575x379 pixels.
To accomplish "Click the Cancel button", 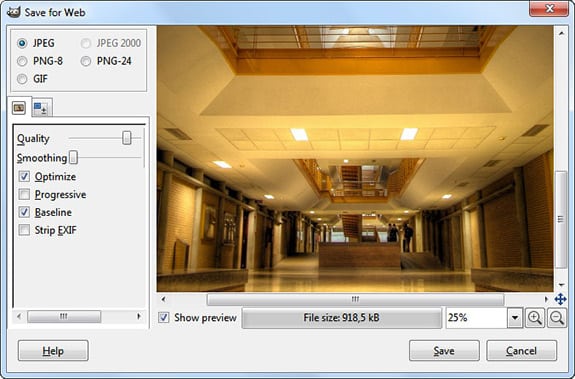I will (x=521, y=351).
